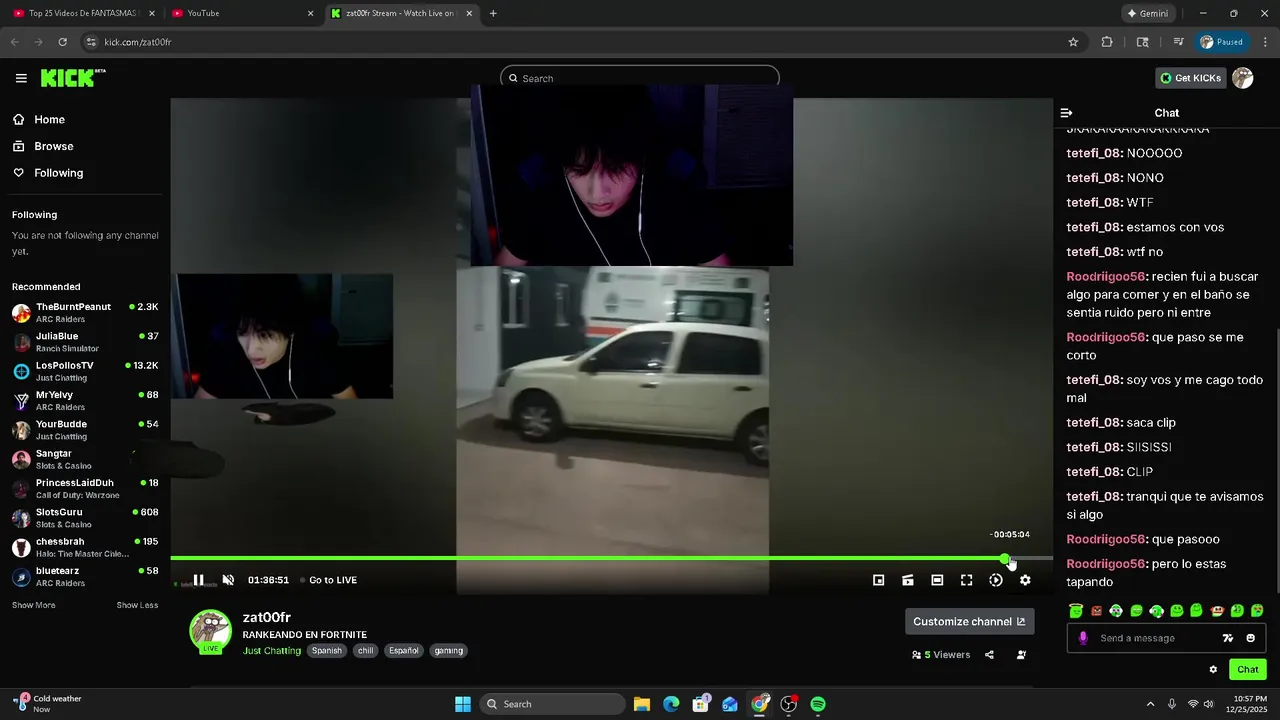The width and height of the screenshot is (1280, 720).
Task: Reload the page
Action: pos(62,42)
